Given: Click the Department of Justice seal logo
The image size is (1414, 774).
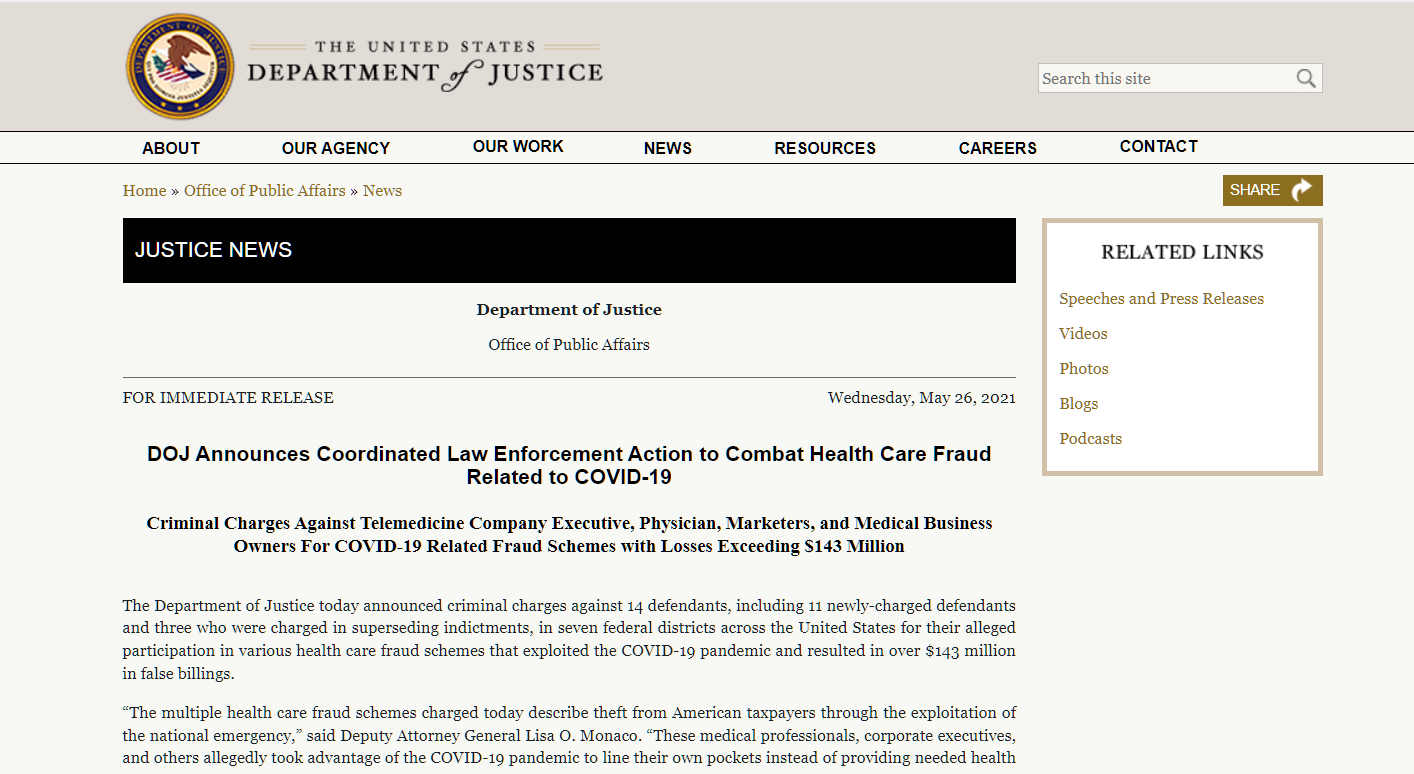Looking at the screenshot, I should pos(180,67).
